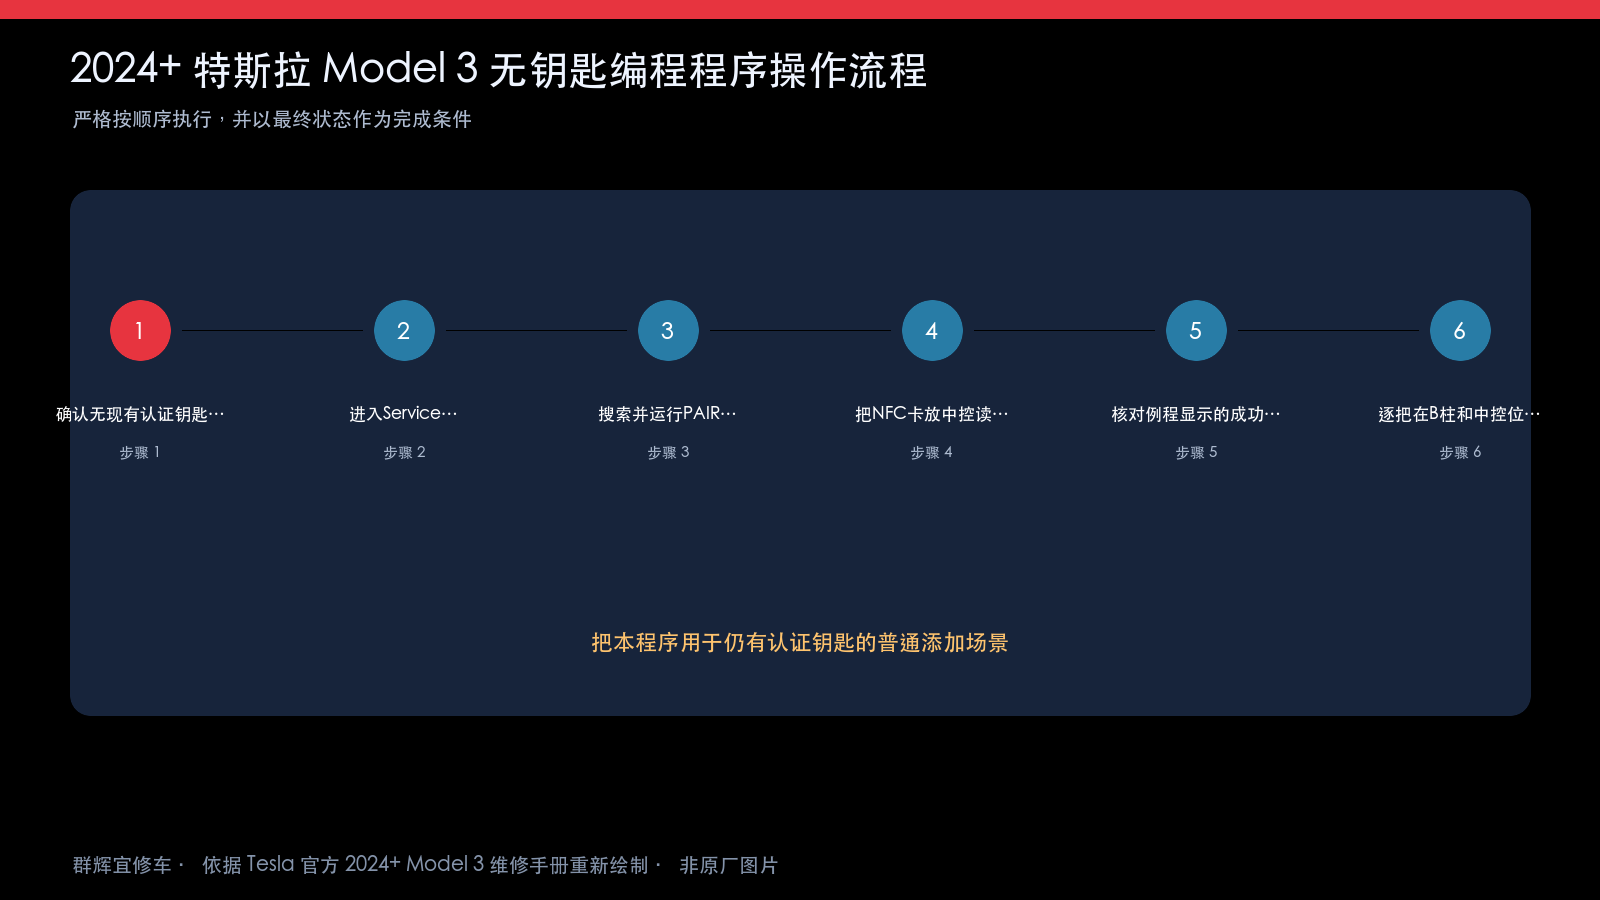Click the footer note "非原厂图片"
1600x900 pixels.
click(x=729, y=865)
